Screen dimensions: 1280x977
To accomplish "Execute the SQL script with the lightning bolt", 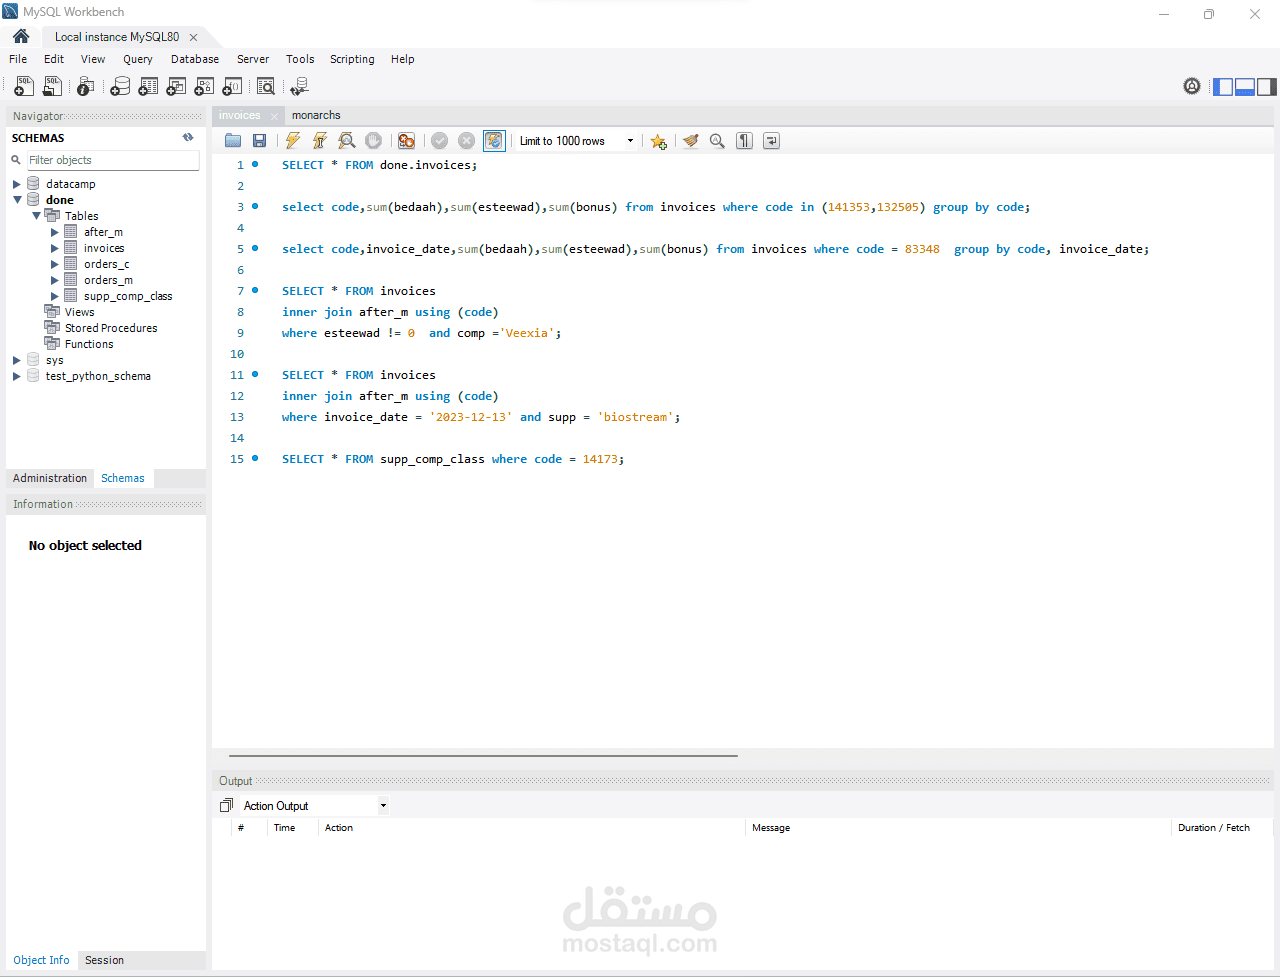I will tap(292, 140).
